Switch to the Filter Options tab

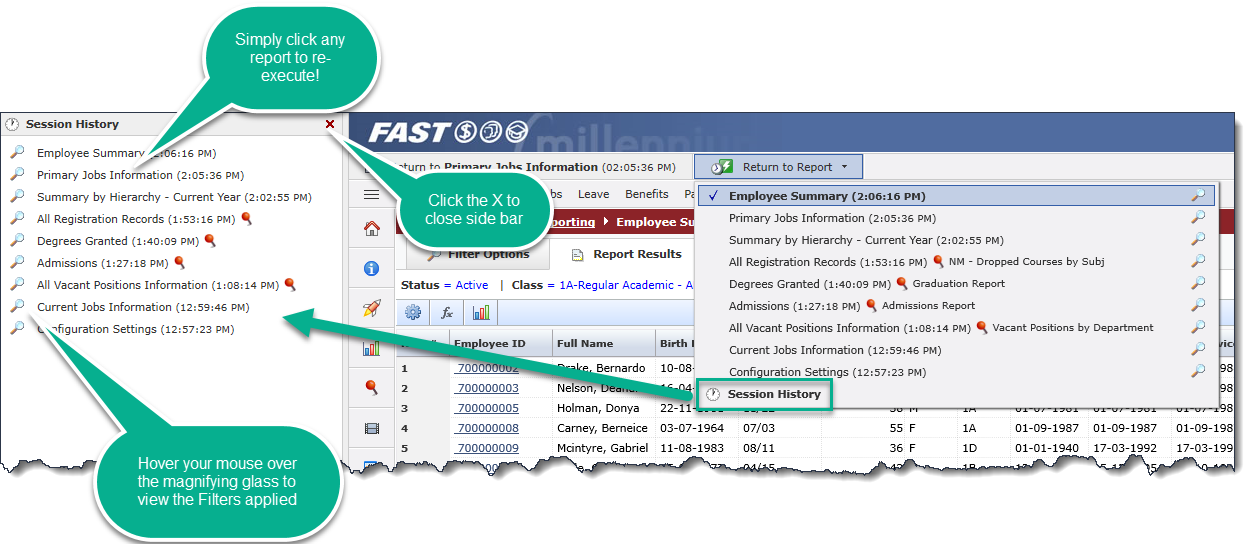point(477,254)
